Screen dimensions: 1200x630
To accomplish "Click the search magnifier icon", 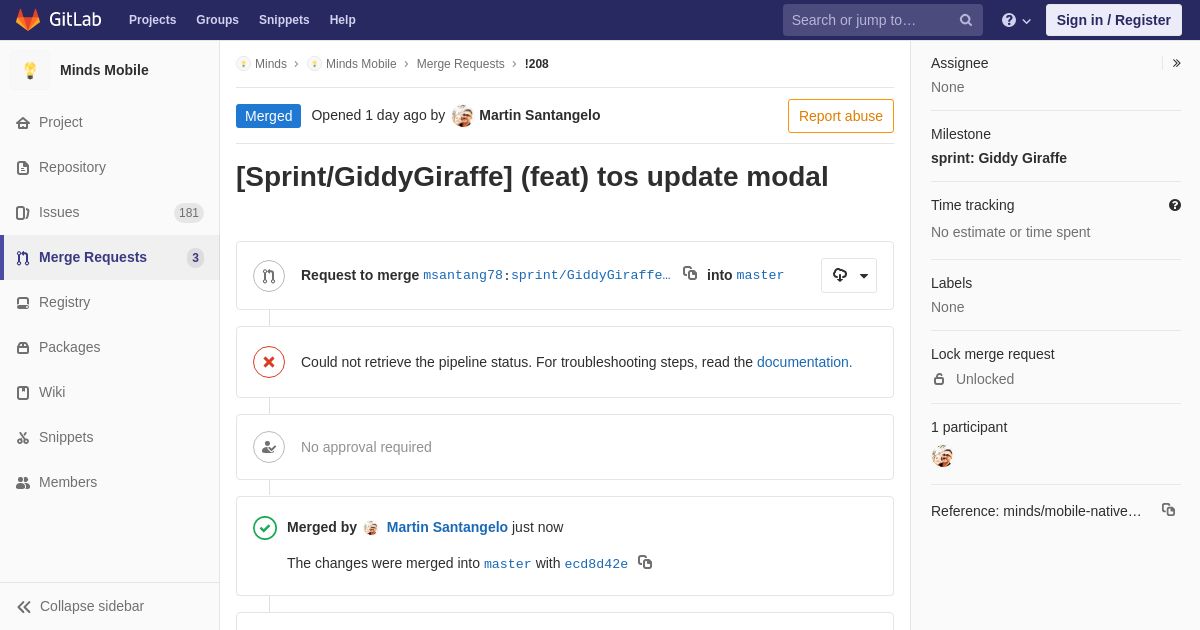I will tap(966, 20).
